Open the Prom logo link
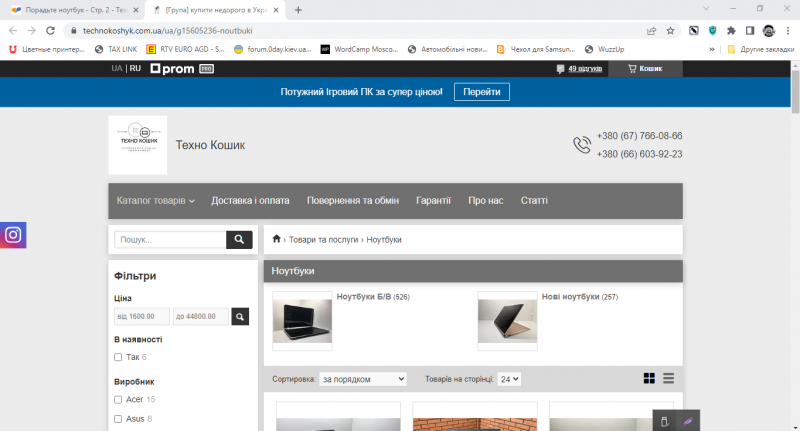This screenshot has width=800, height=431. 182,68
